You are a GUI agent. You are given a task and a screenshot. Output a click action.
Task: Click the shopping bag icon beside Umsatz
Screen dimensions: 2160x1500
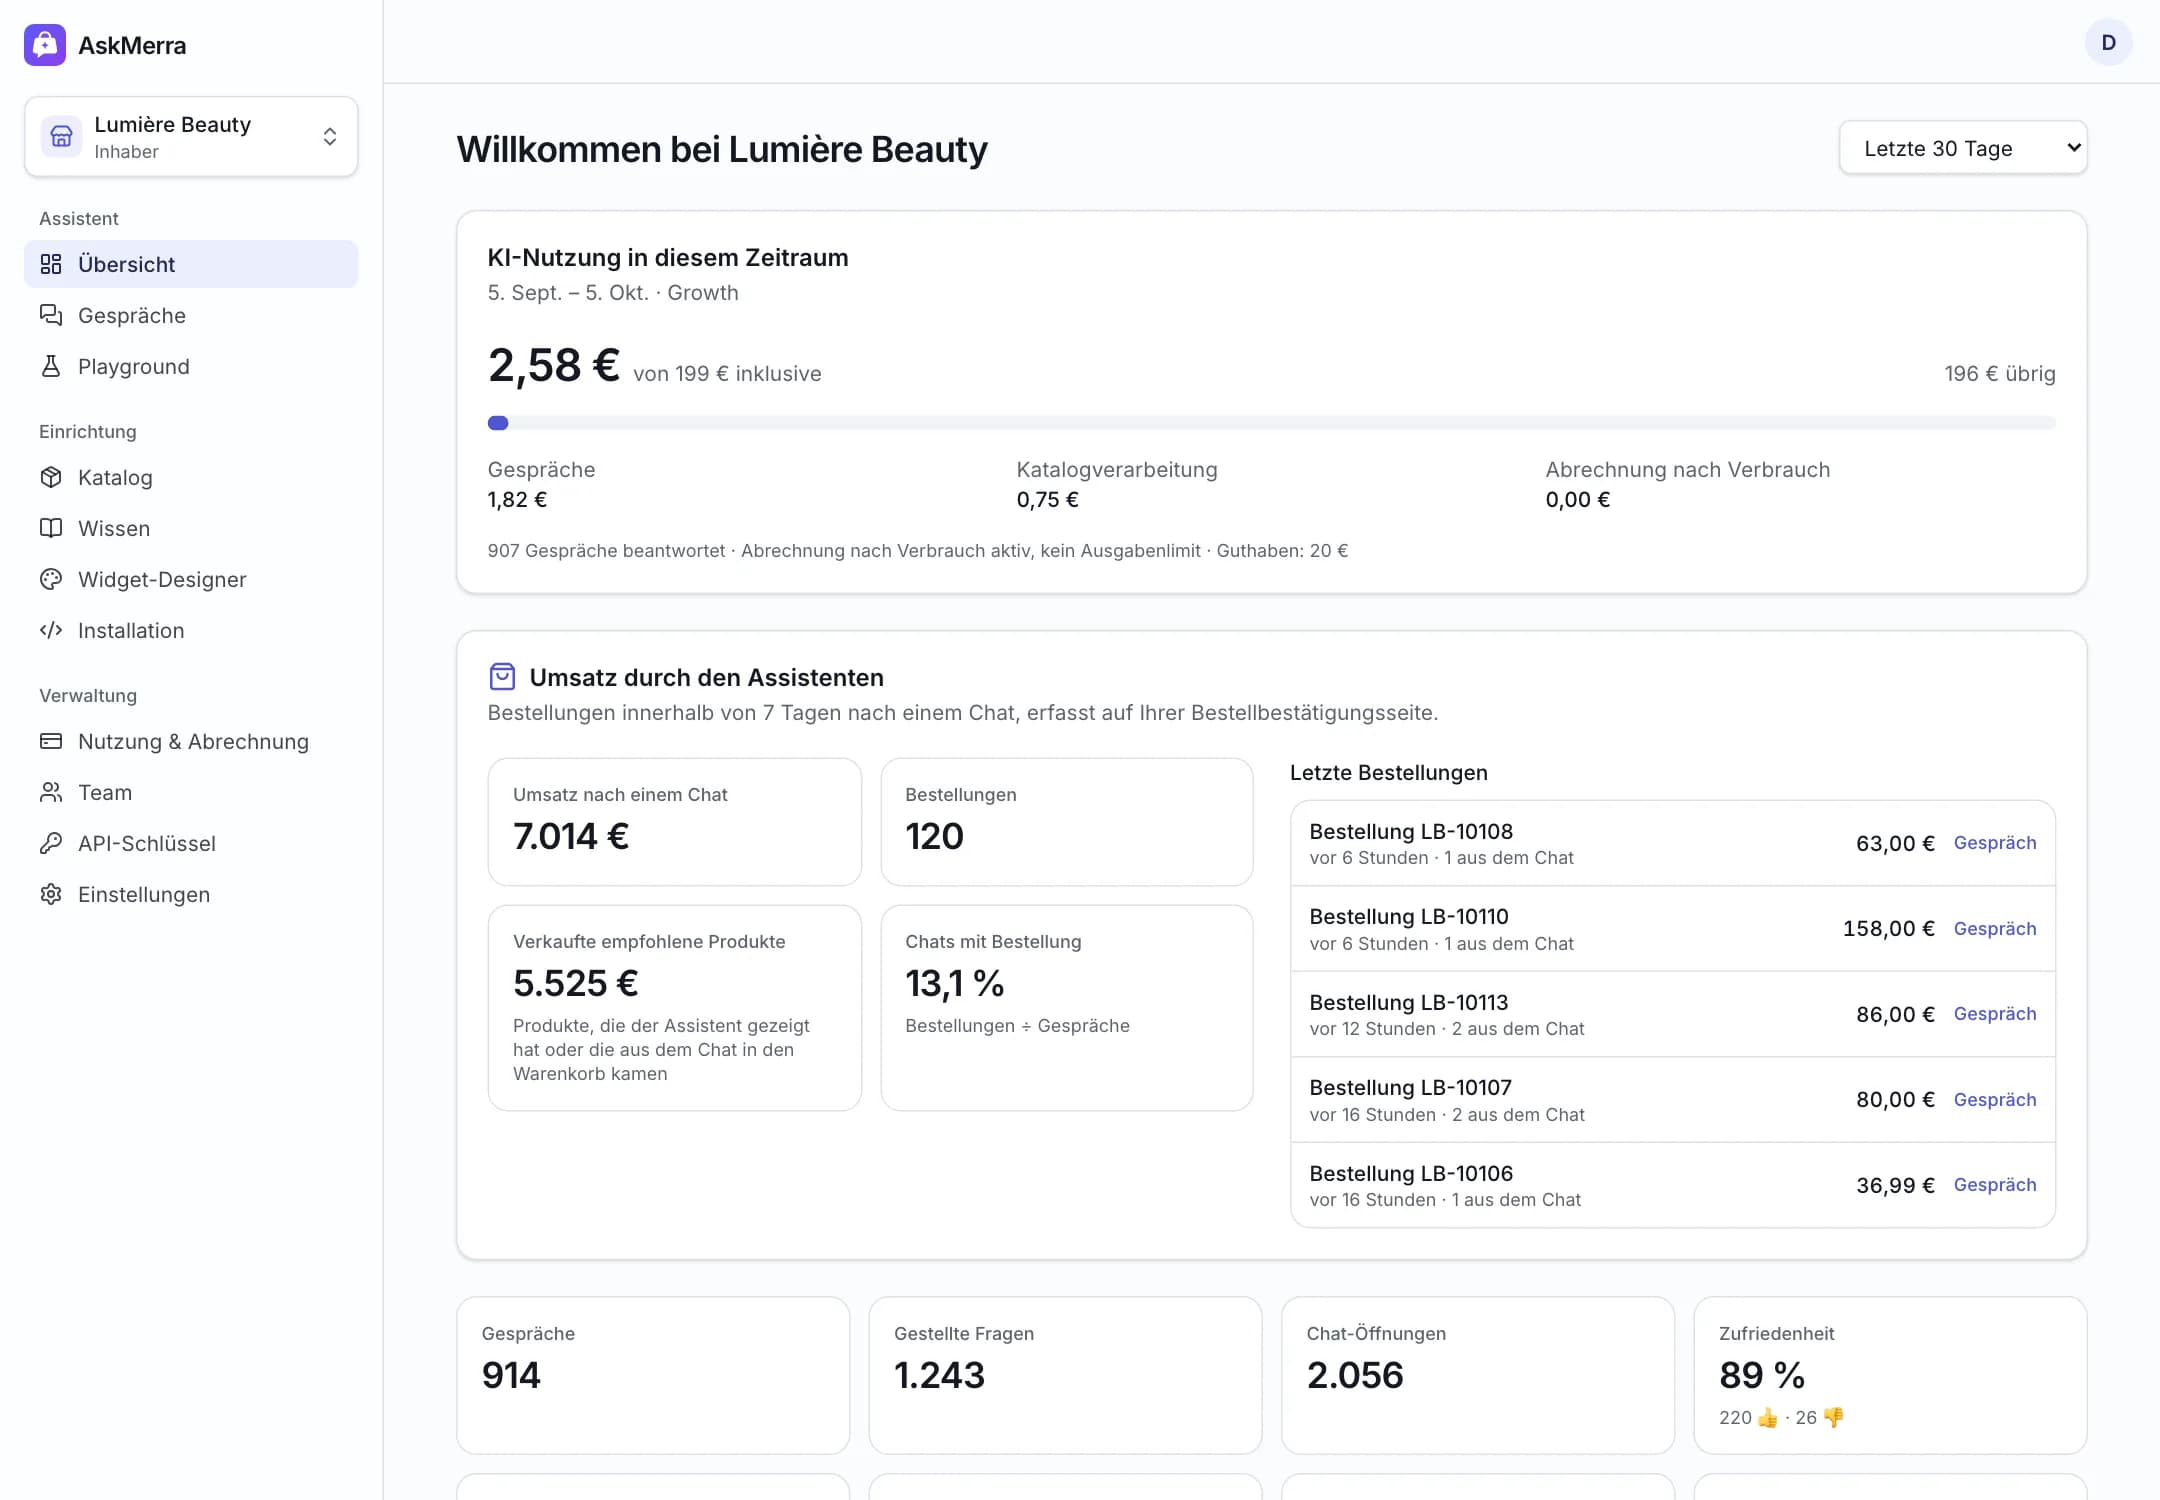(502, 677)
